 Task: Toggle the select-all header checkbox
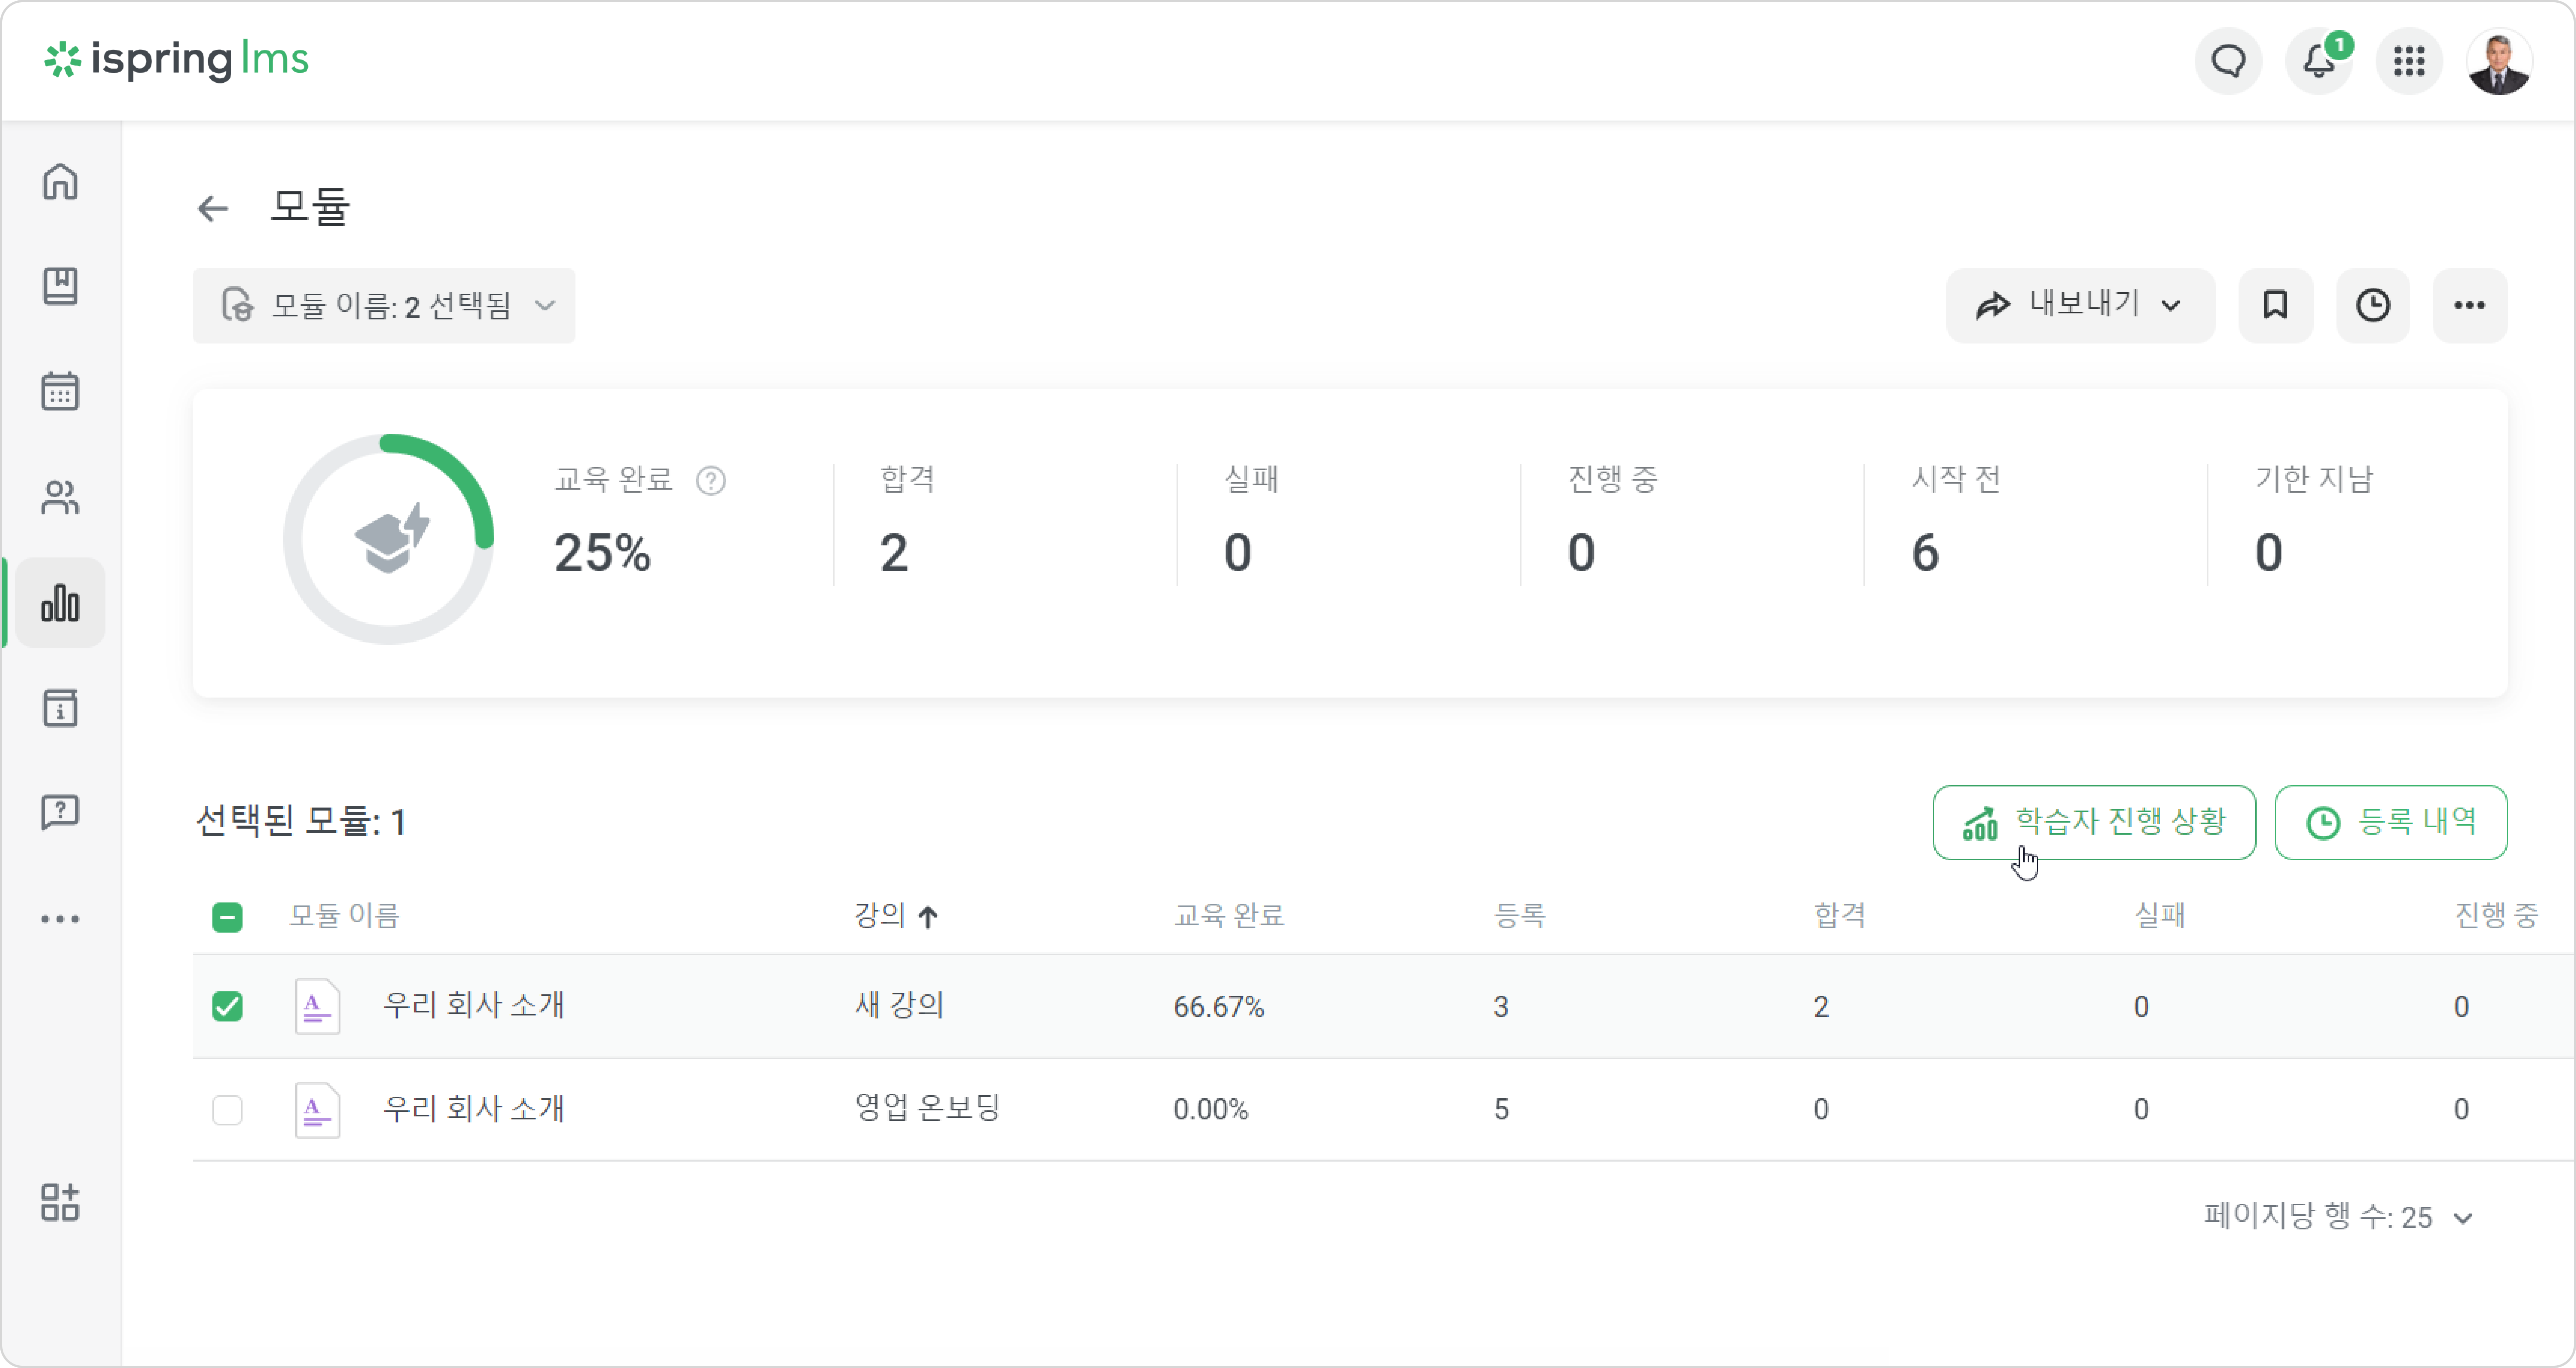(227, 917)
